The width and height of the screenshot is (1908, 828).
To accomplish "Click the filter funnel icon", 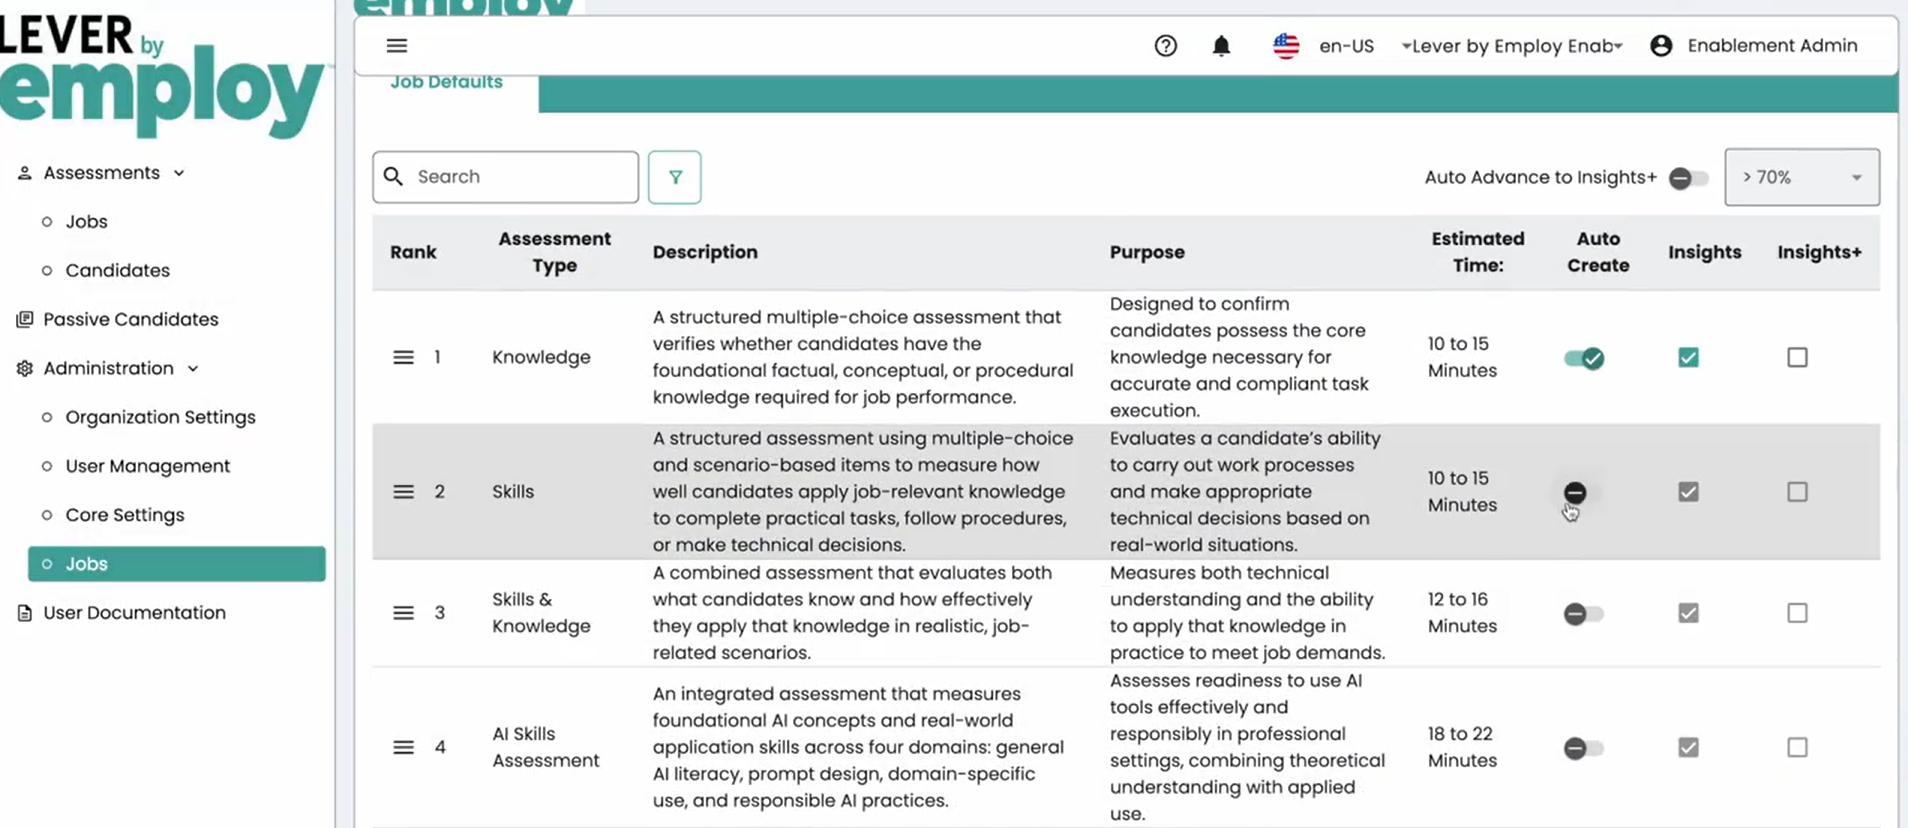I will tap(675, 177).
